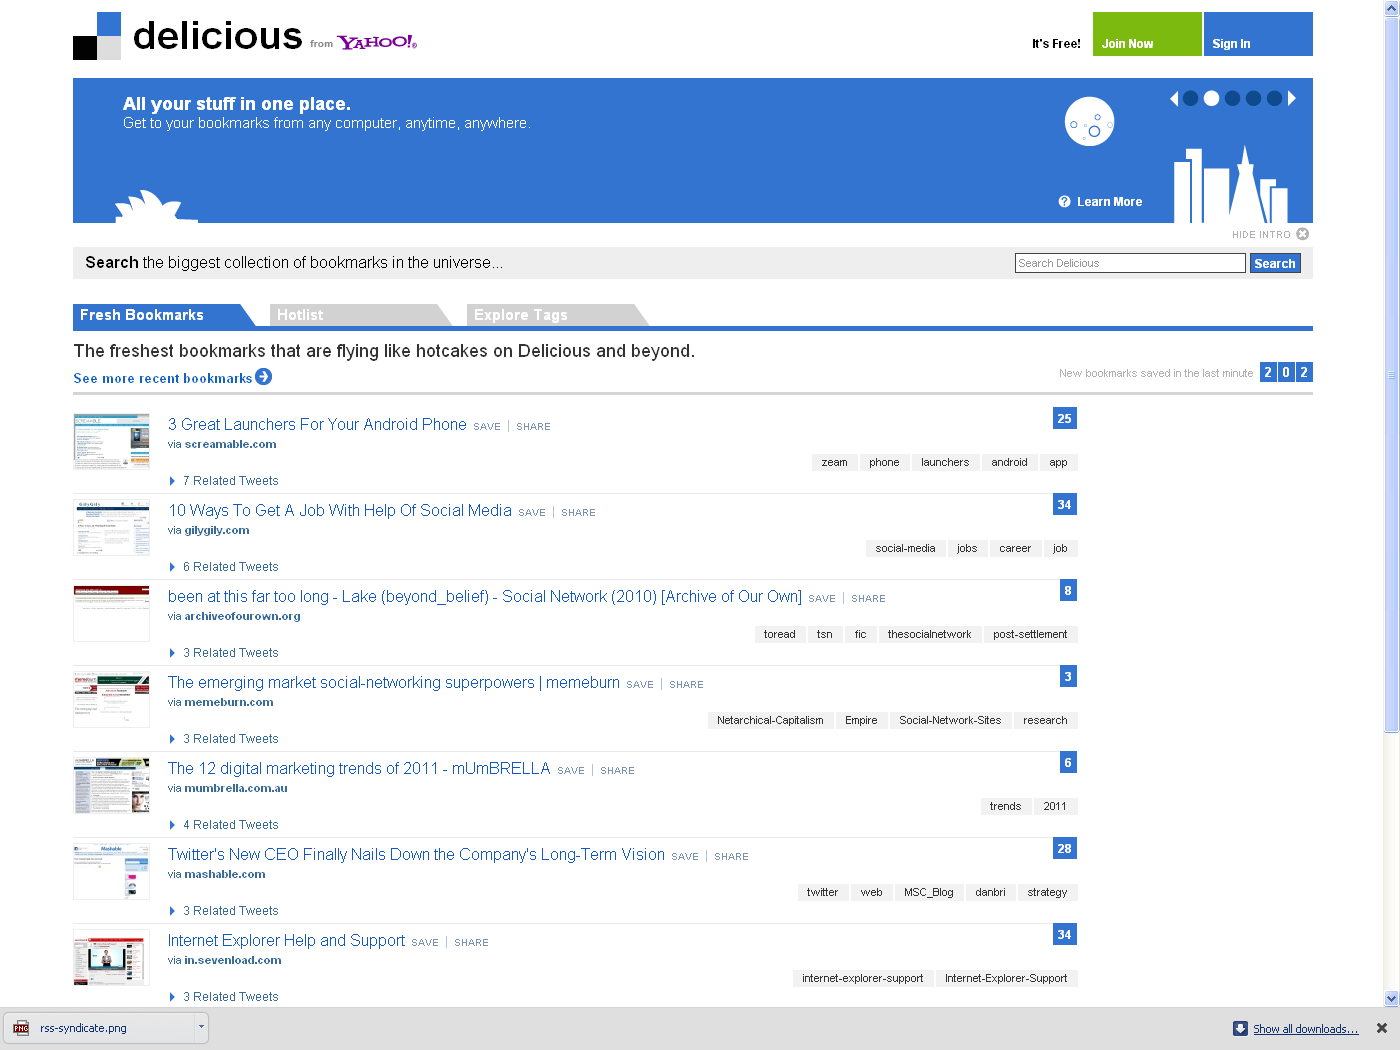Viewport: 1400px width, 1050px height.
Task: Click the Join Now button
Action: [1147, 34]
